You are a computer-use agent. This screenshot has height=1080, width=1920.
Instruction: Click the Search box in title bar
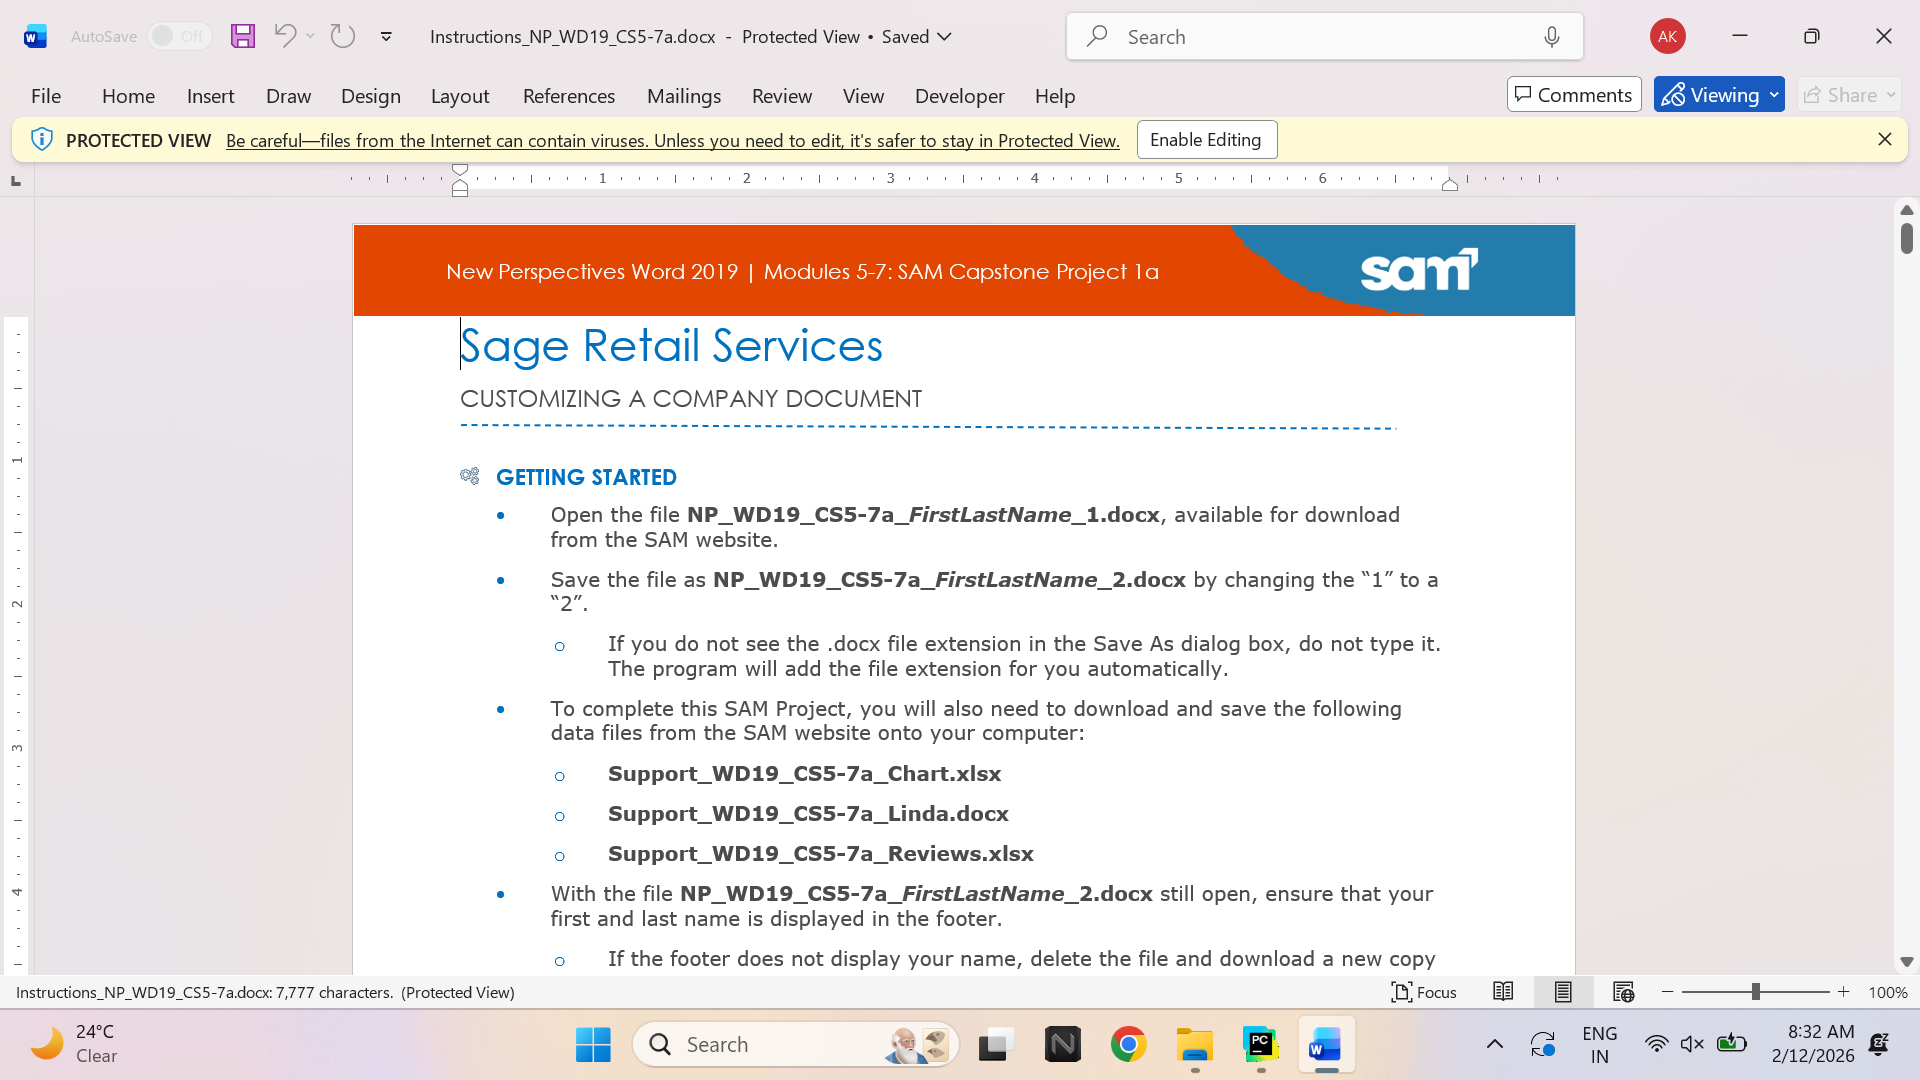click(1324, 37)
